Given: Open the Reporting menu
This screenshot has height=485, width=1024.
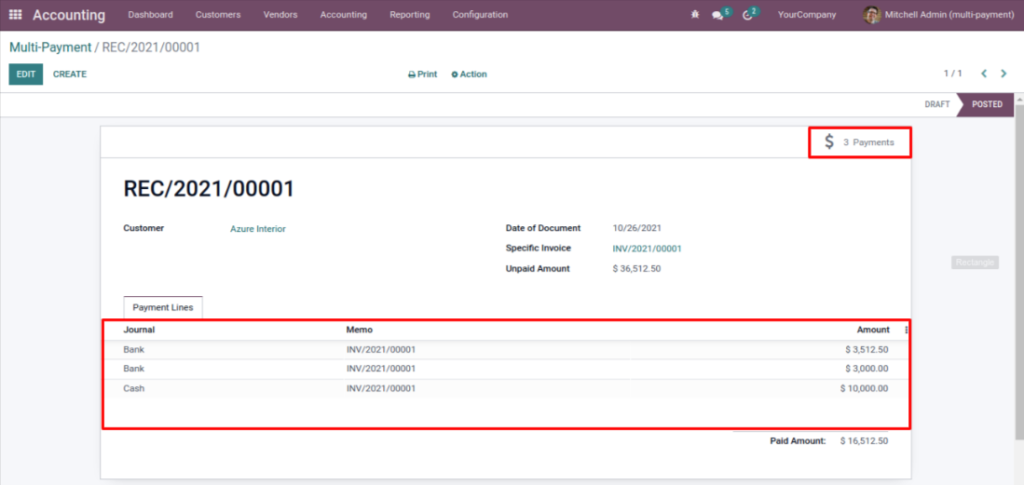Looking at the screenshot, I should click(x=409, y=14).
